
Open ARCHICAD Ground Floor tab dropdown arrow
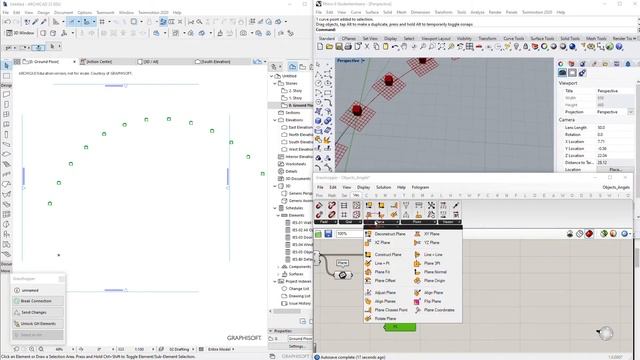click(74, 62)
